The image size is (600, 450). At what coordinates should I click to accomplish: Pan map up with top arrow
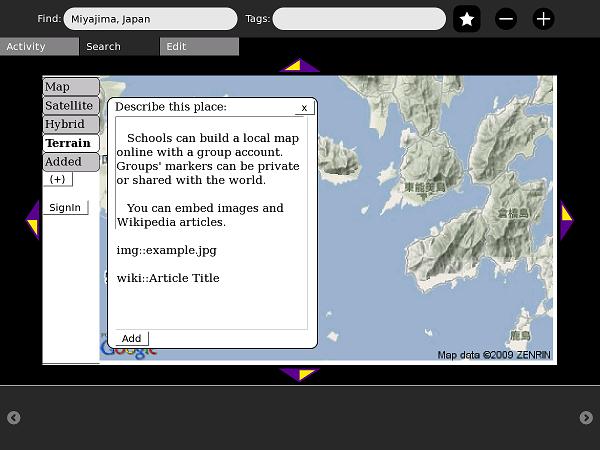[299, 66]
